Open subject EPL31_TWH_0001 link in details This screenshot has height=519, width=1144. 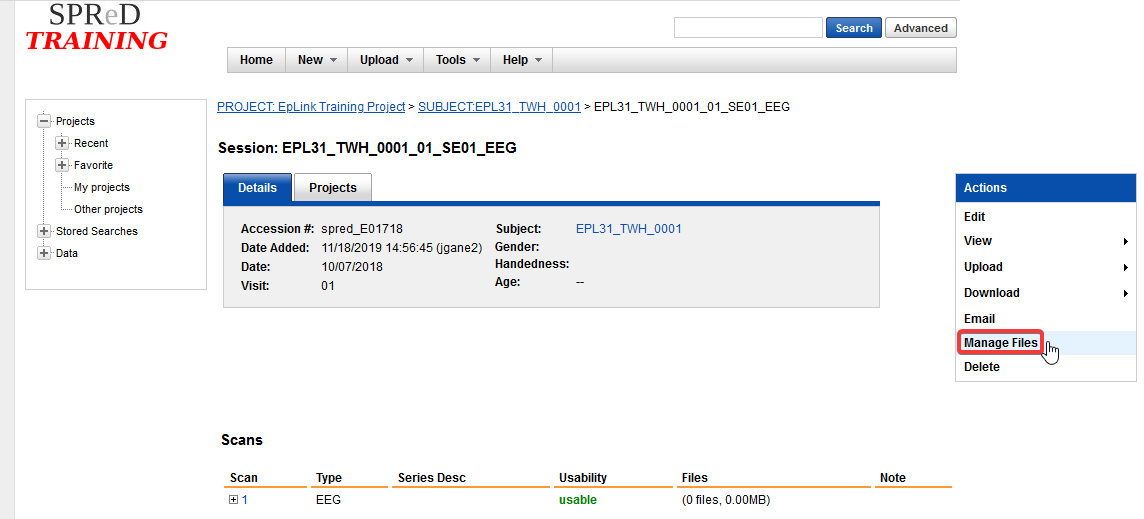[x=628, y=229]
